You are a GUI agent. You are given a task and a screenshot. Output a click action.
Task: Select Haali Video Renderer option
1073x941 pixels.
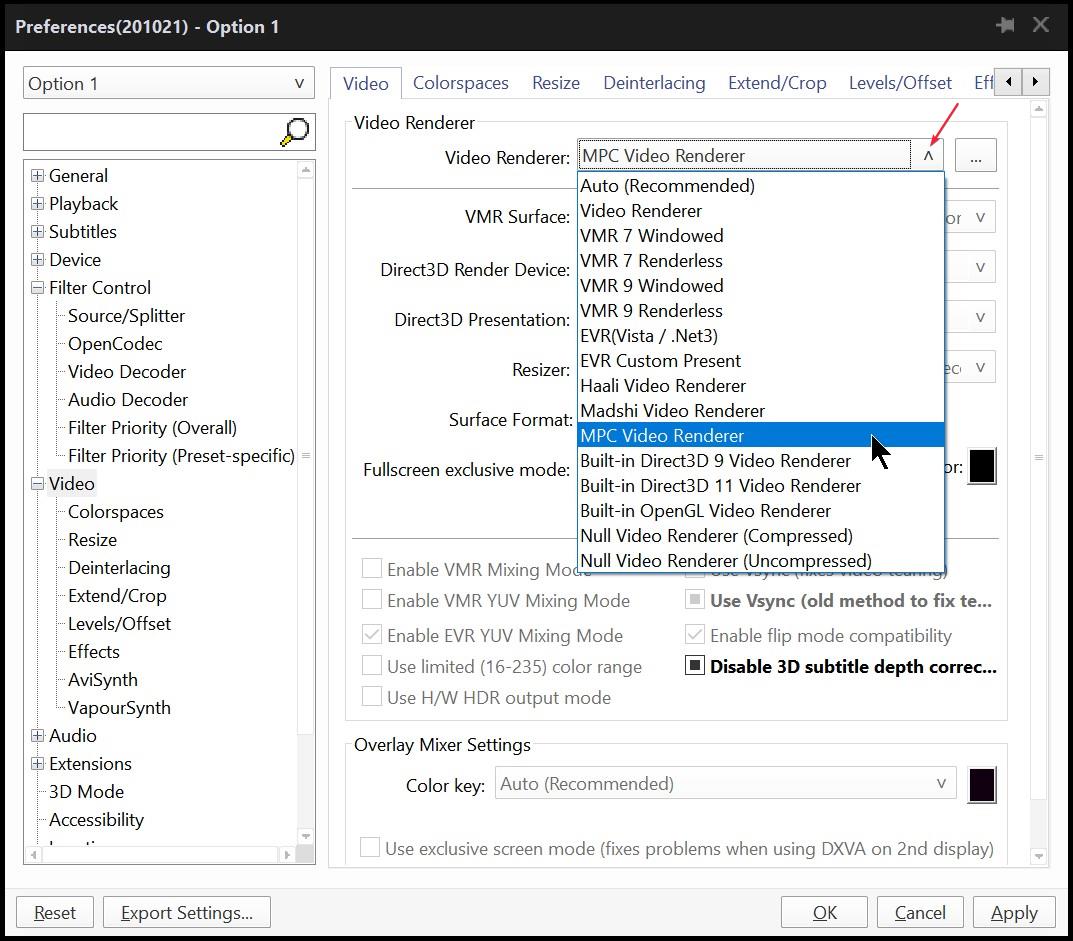[761, 385]
